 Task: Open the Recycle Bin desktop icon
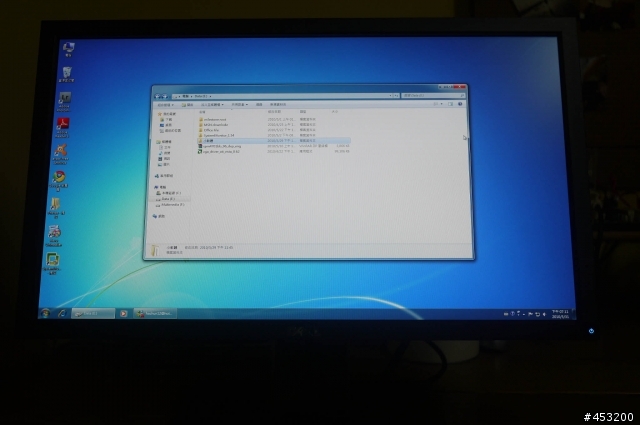pos(67,74)
